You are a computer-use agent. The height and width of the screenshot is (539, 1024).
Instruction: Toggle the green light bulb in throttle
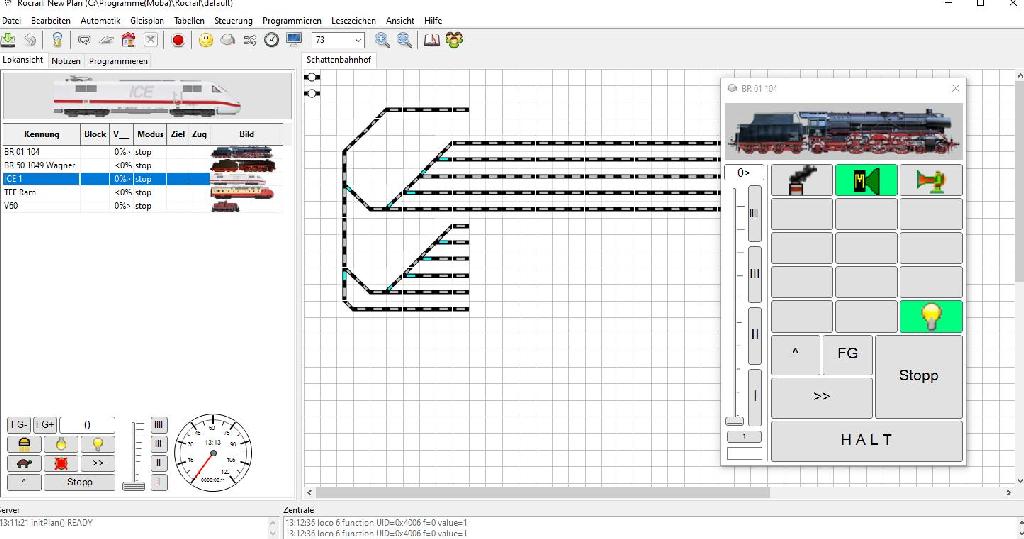click(x=930, y=316)
